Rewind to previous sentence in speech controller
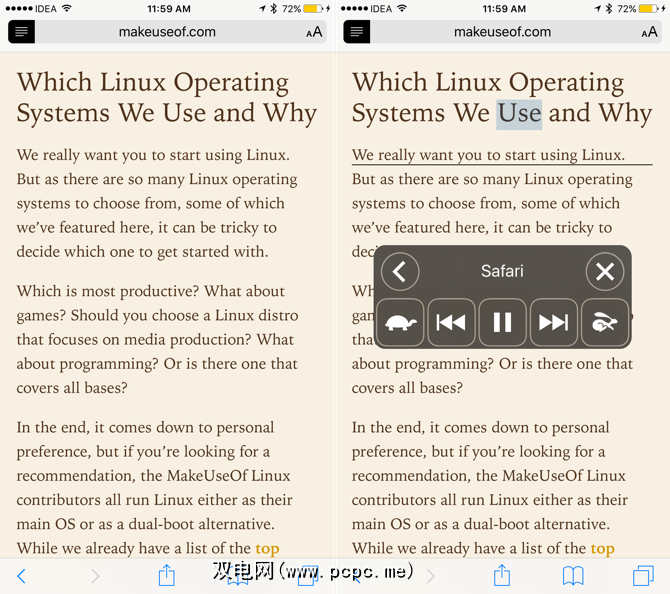Image resolution: width=670 pixels, height=594 pixels. click(x=451, y=322)
